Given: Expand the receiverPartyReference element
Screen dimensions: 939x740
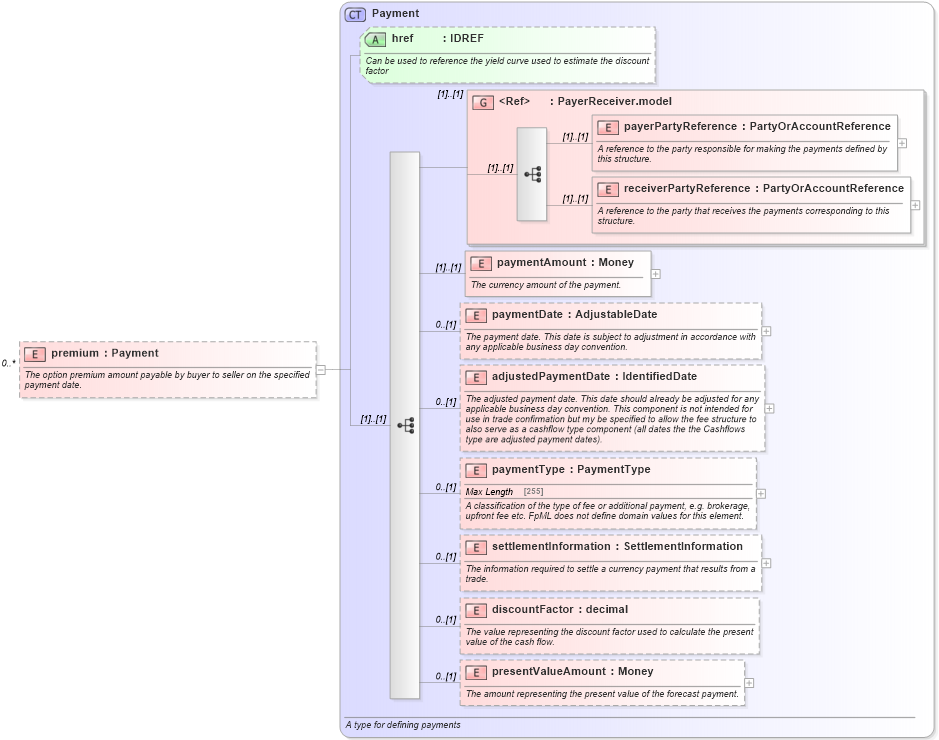Looking at the screenshot, I should [915, 205].
